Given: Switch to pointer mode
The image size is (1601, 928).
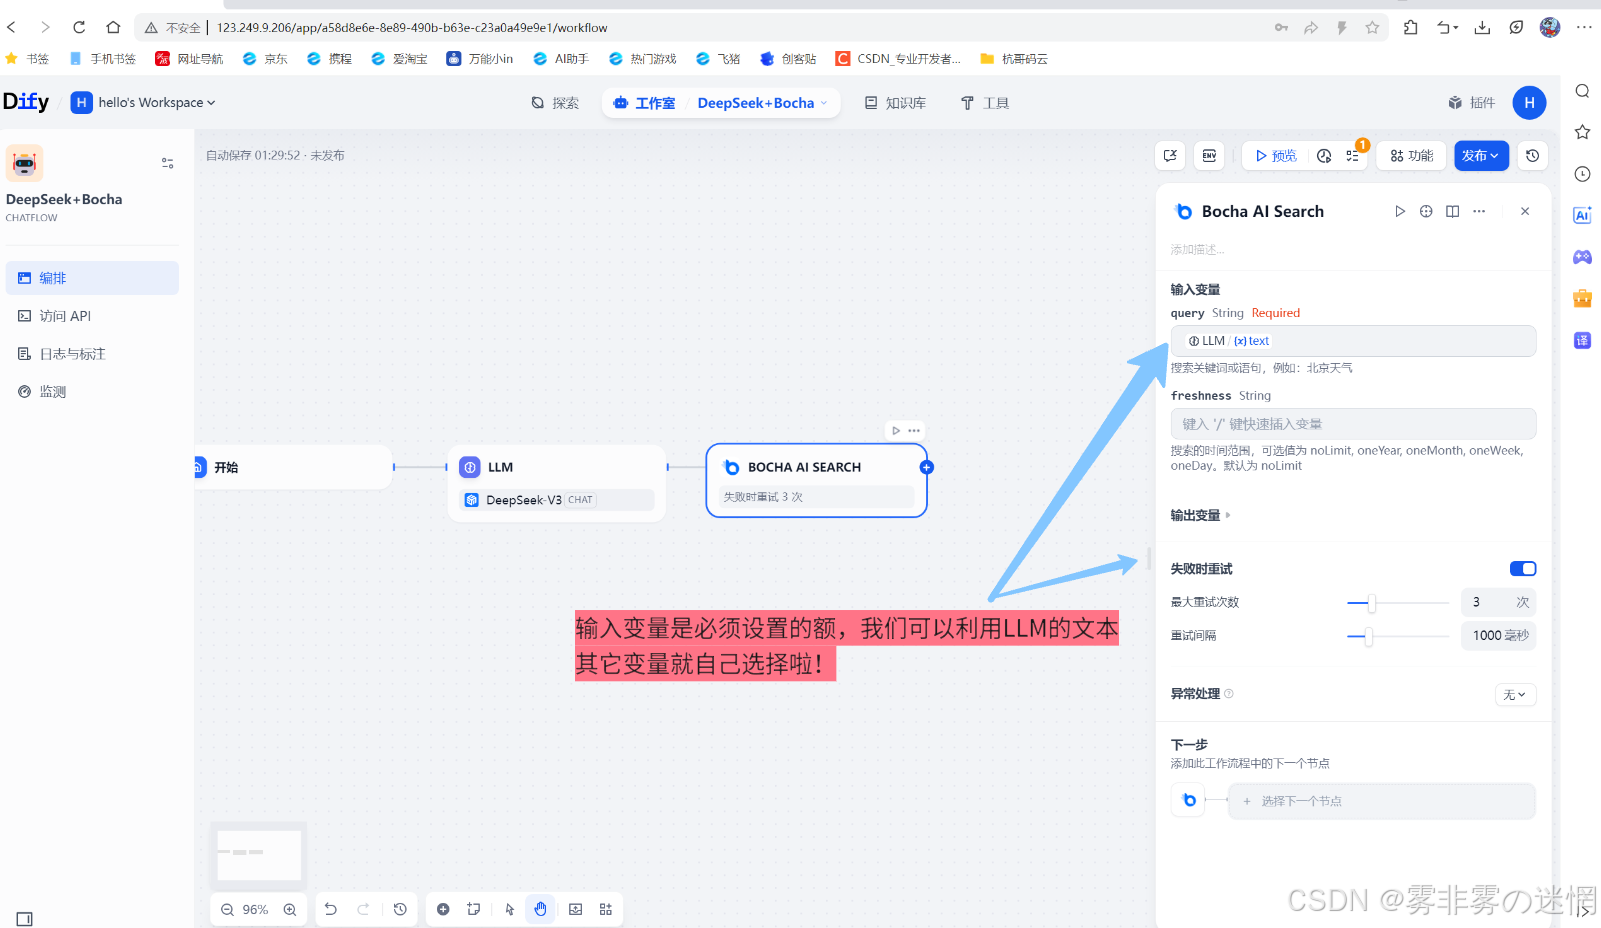Looking at the screenshot, I should tap(510, 909).
